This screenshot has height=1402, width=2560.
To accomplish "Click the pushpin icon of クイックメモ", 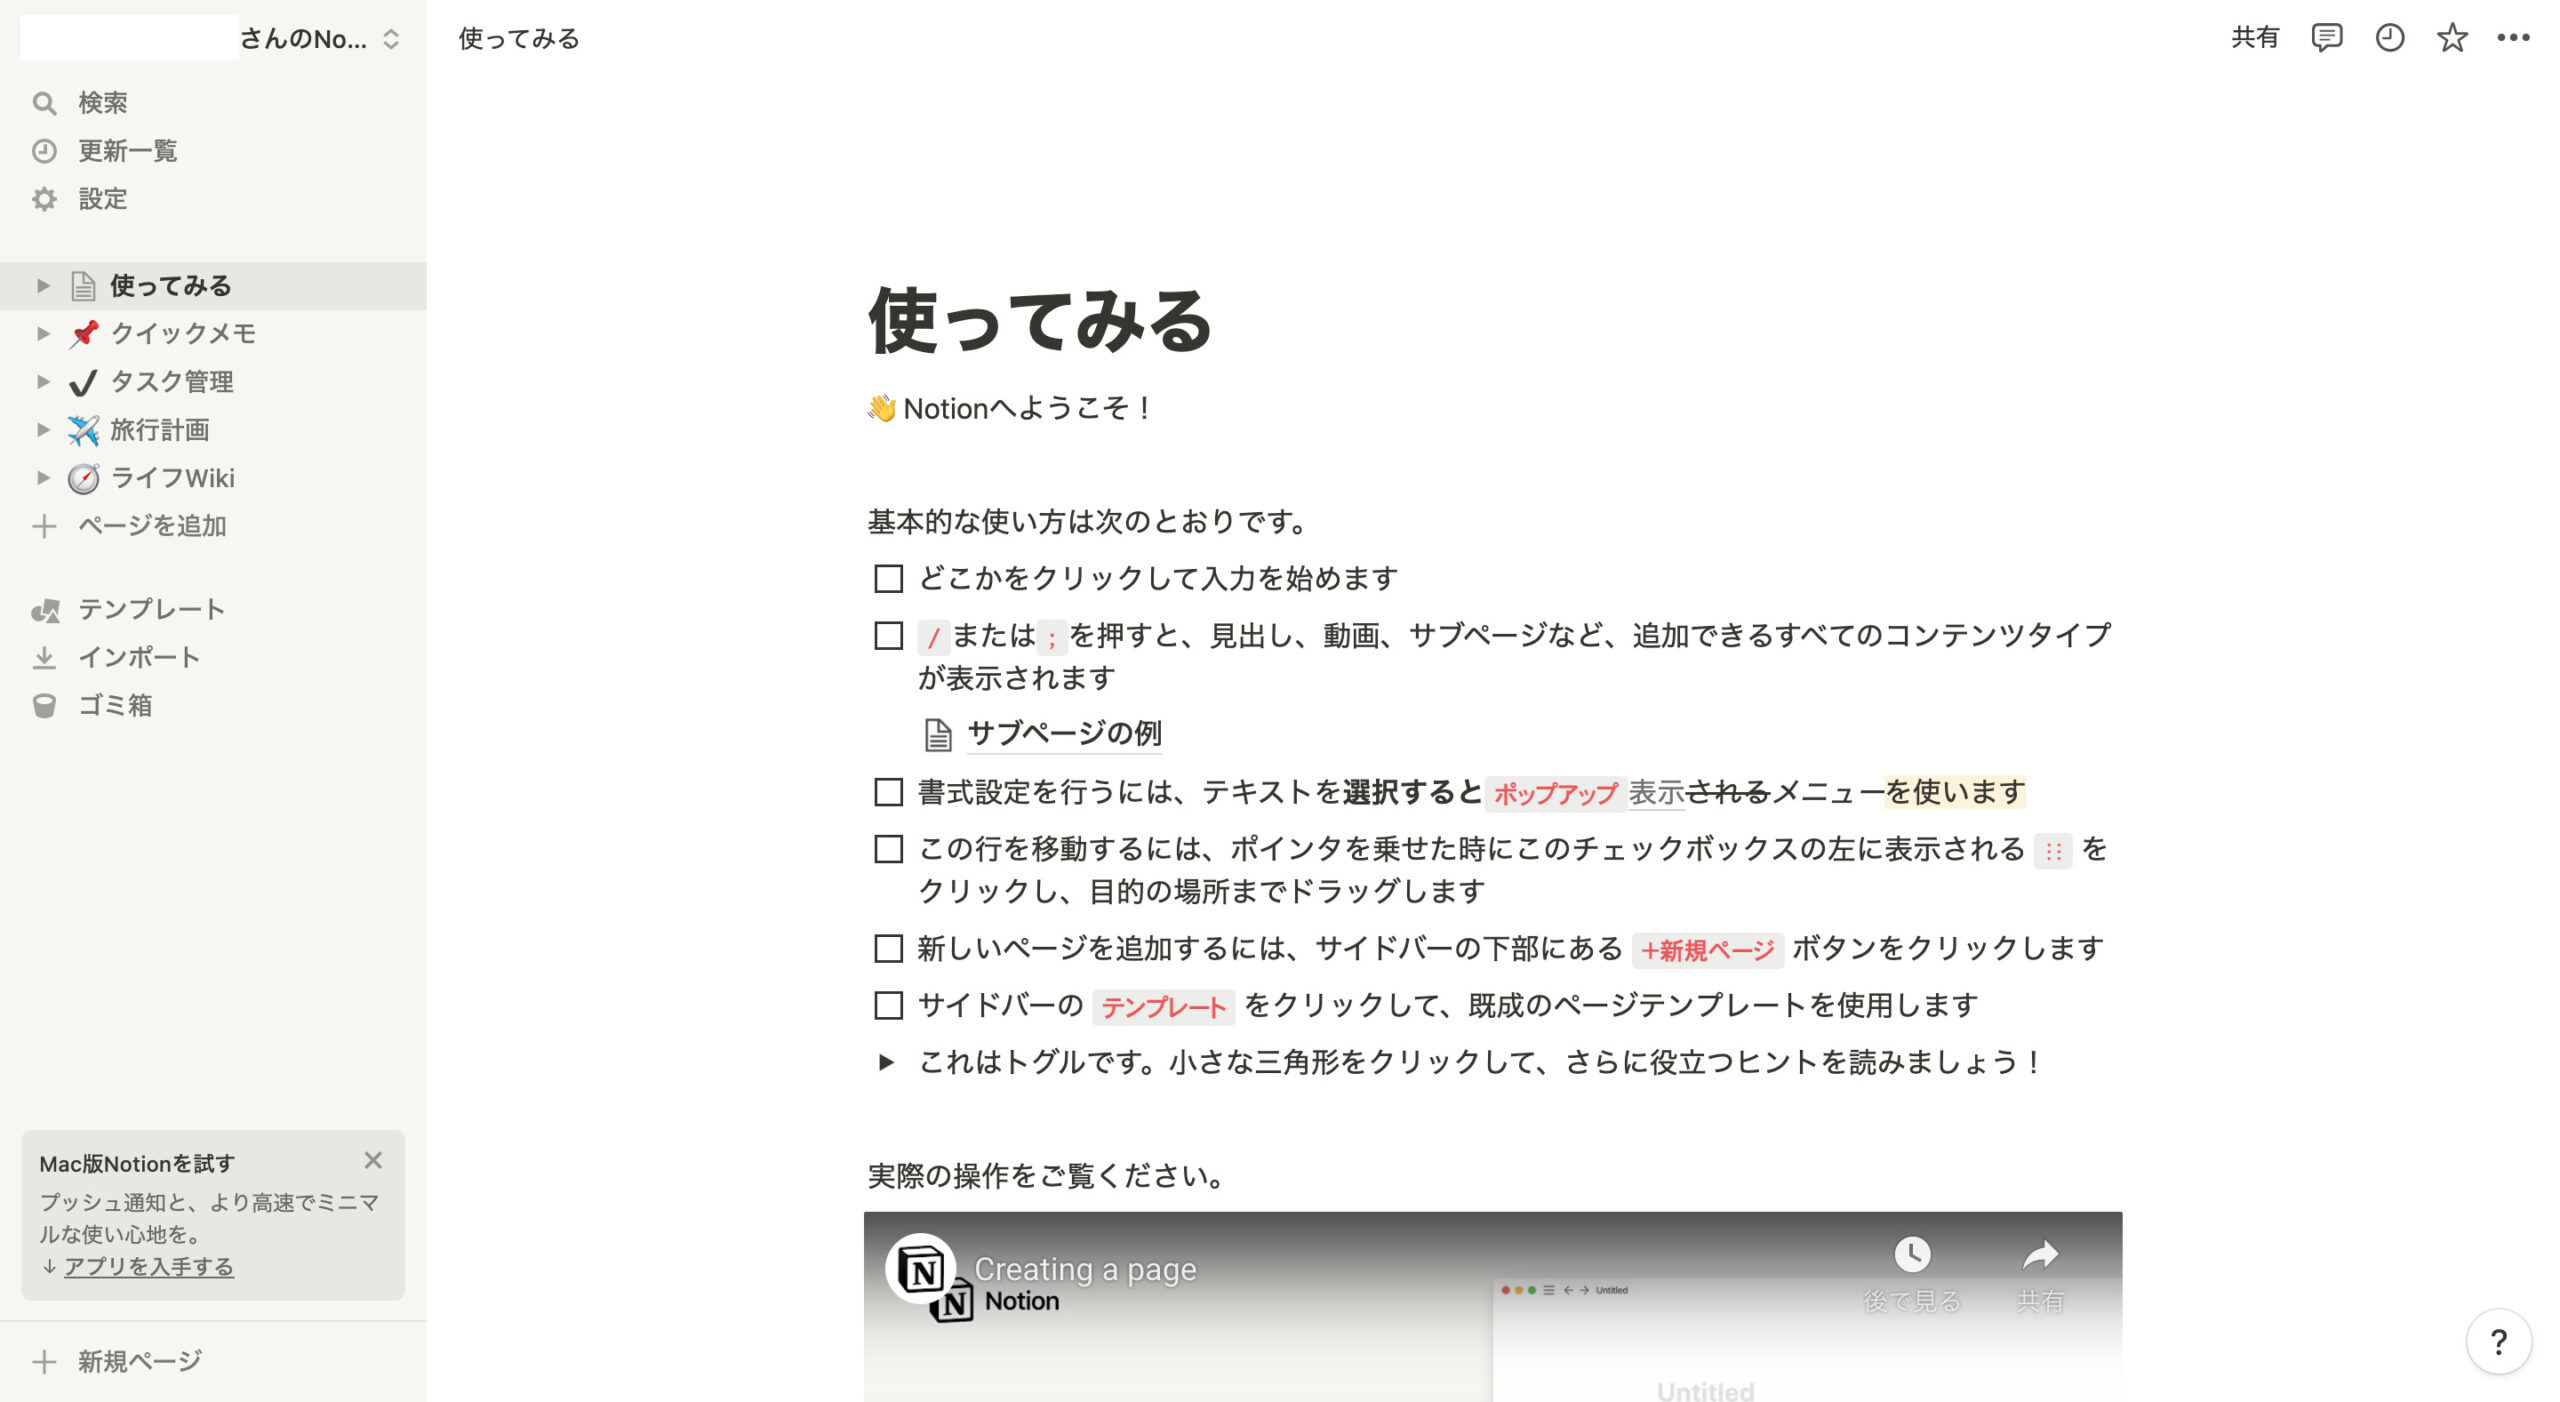I will click(x=84, y=333).
